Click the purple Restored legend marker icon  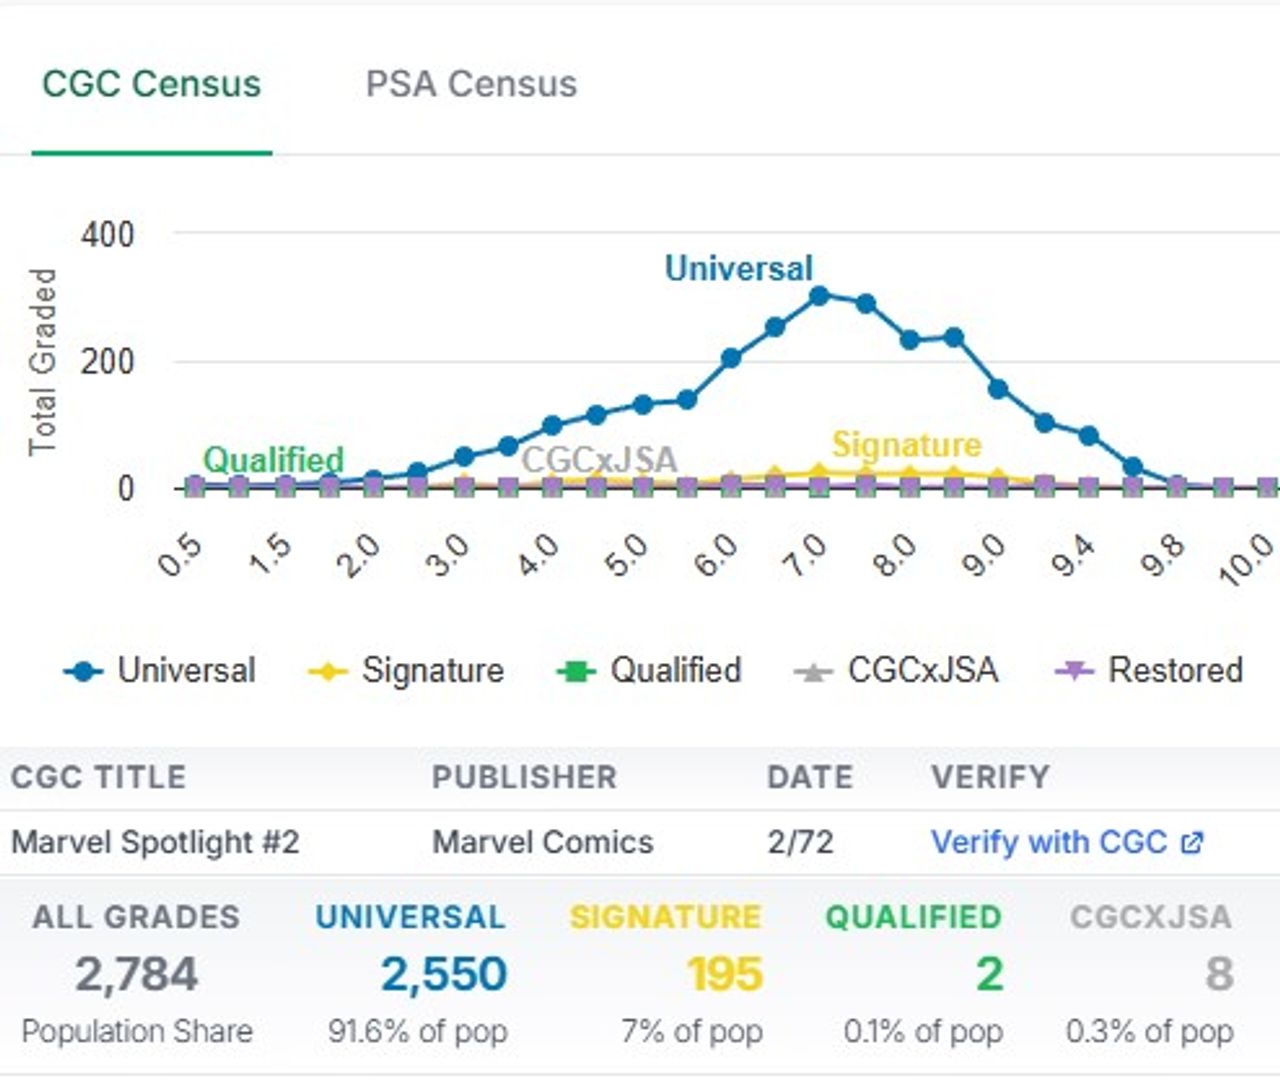[x=1074, y=672]
